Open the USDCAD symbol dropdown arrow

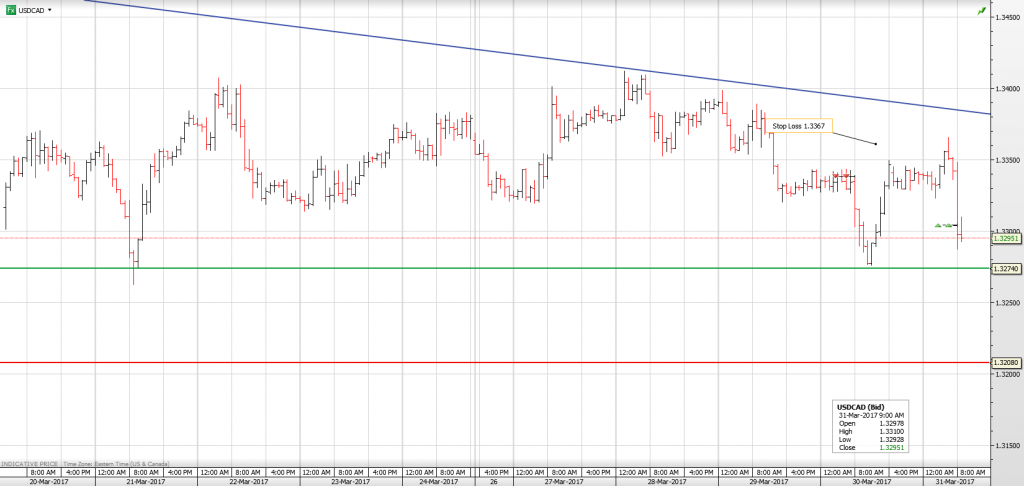point(50,9)
